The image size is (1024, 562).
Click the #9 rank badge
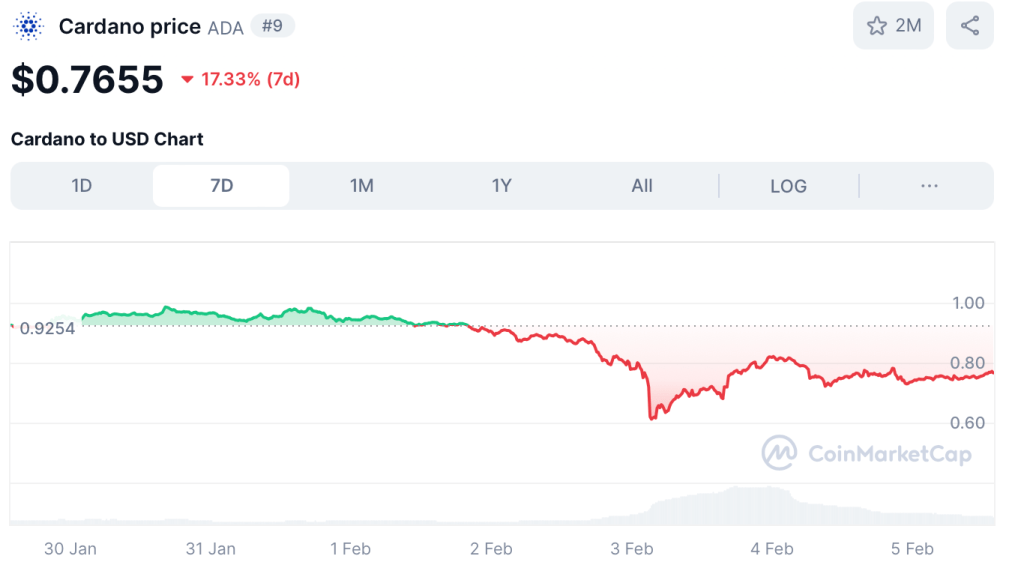point(272,26)
